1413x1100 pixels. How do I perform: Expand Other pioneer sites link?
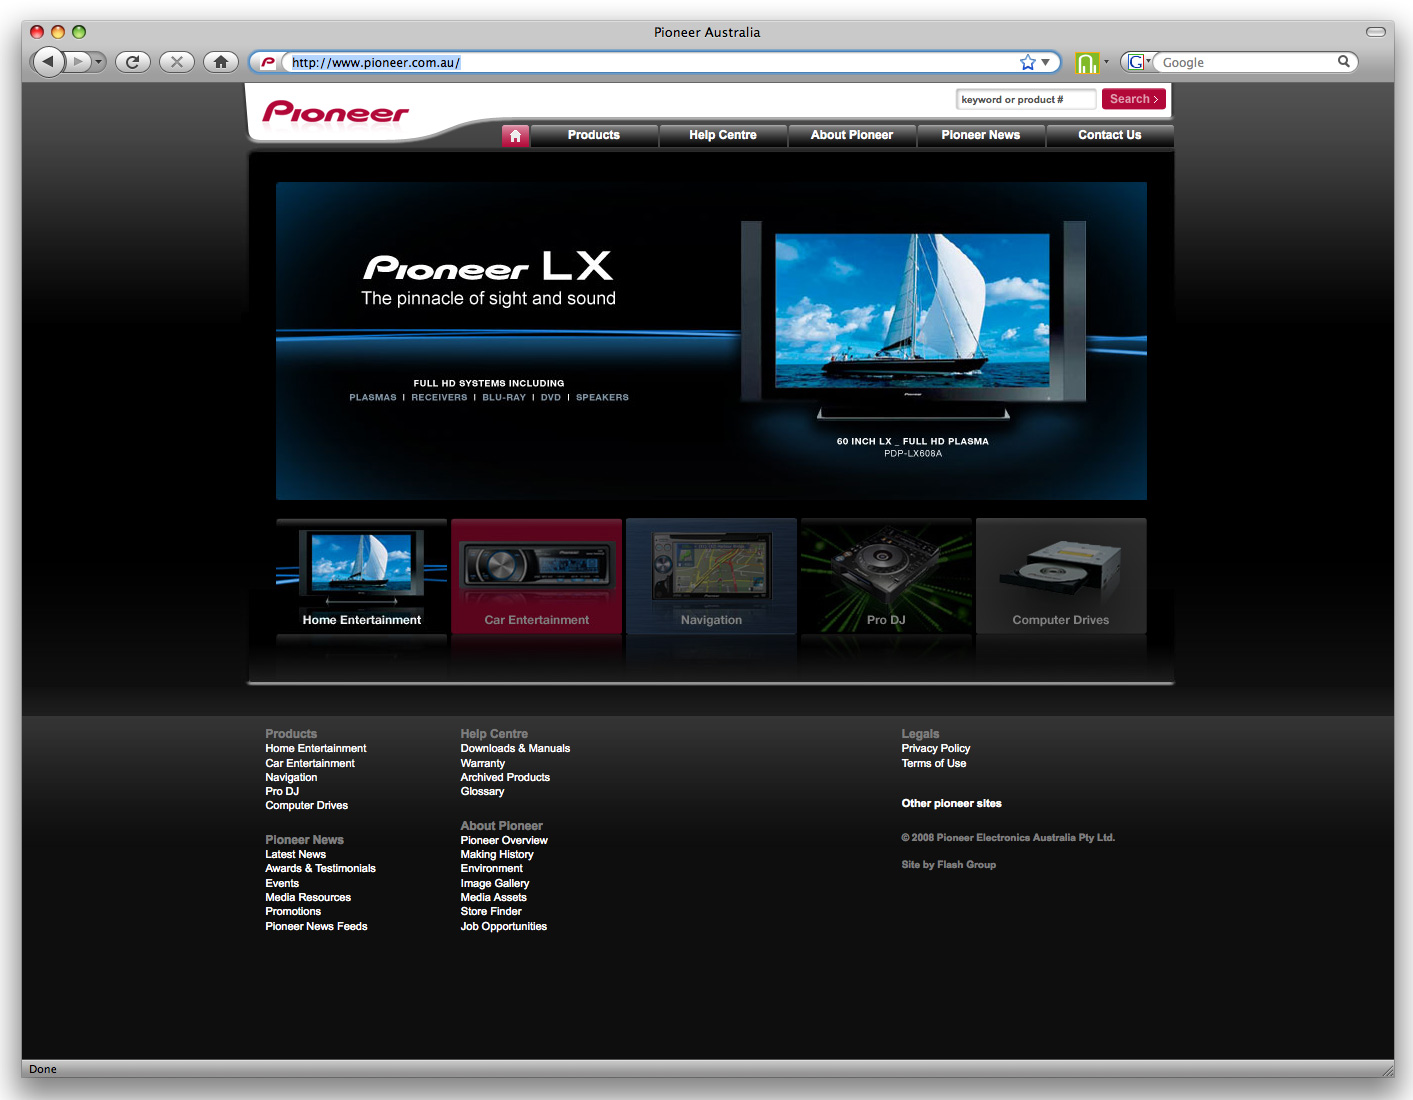click(x=951, y=803)
